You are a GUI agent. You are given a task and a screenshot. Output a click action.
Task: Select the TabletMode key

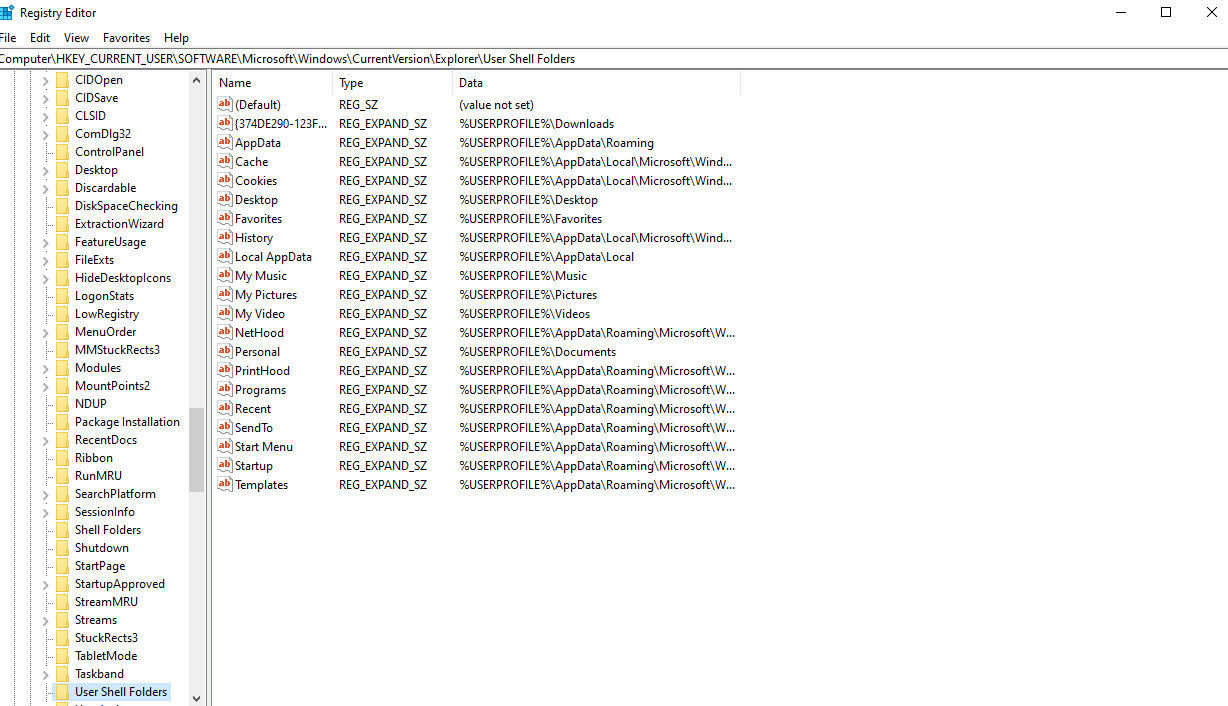(x=106, y=656)
